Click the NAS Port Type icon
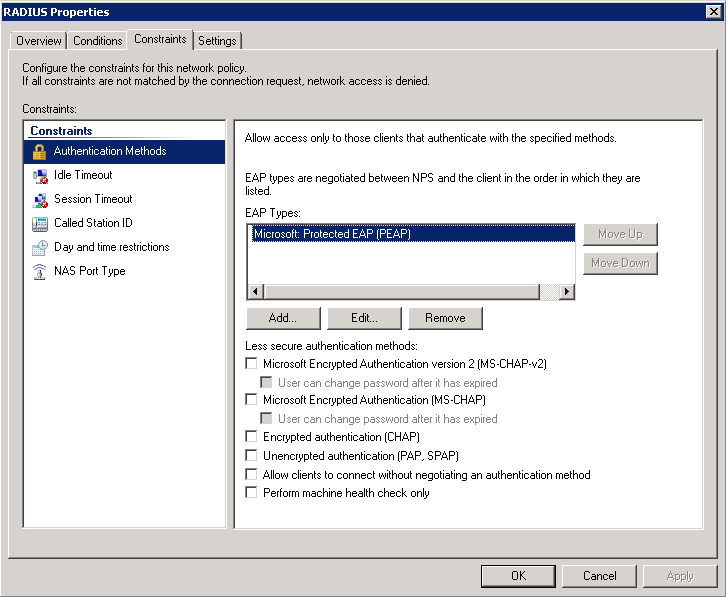The width and height of the screenshot is (726, 597). (40, 272)
